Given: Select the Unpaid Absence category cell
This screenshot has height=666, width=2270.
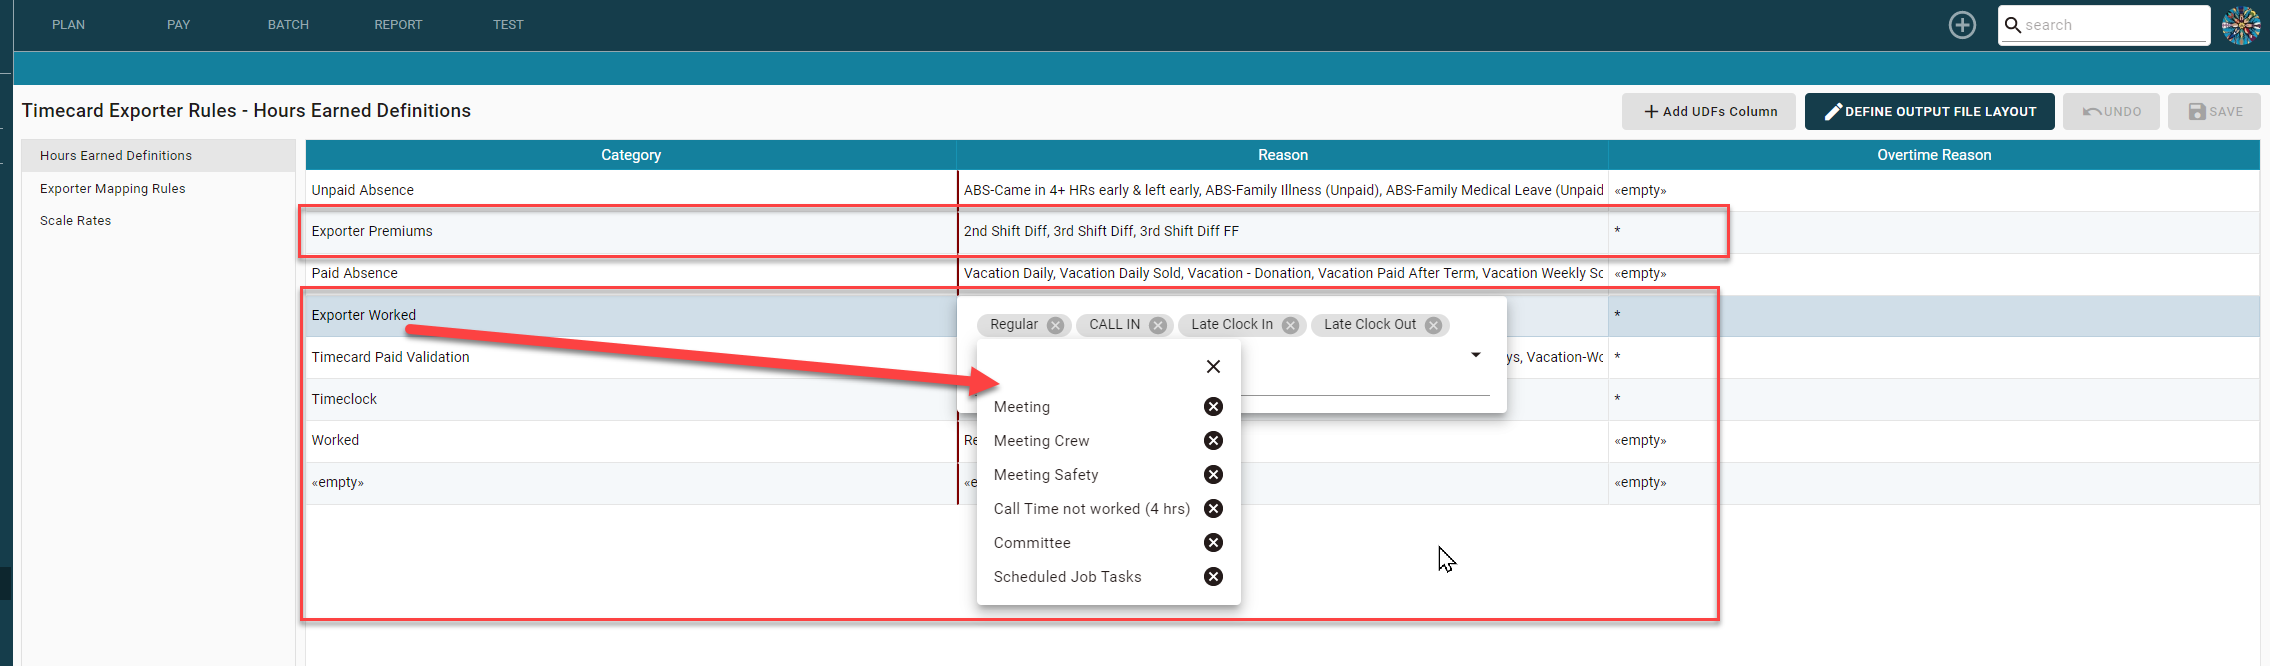Looking at the screenshot, I should pos(631,190).
